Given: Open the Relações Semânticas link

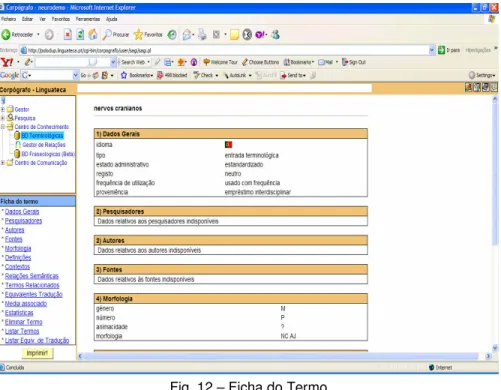Looking at the screenshot, I should point(32,276).
